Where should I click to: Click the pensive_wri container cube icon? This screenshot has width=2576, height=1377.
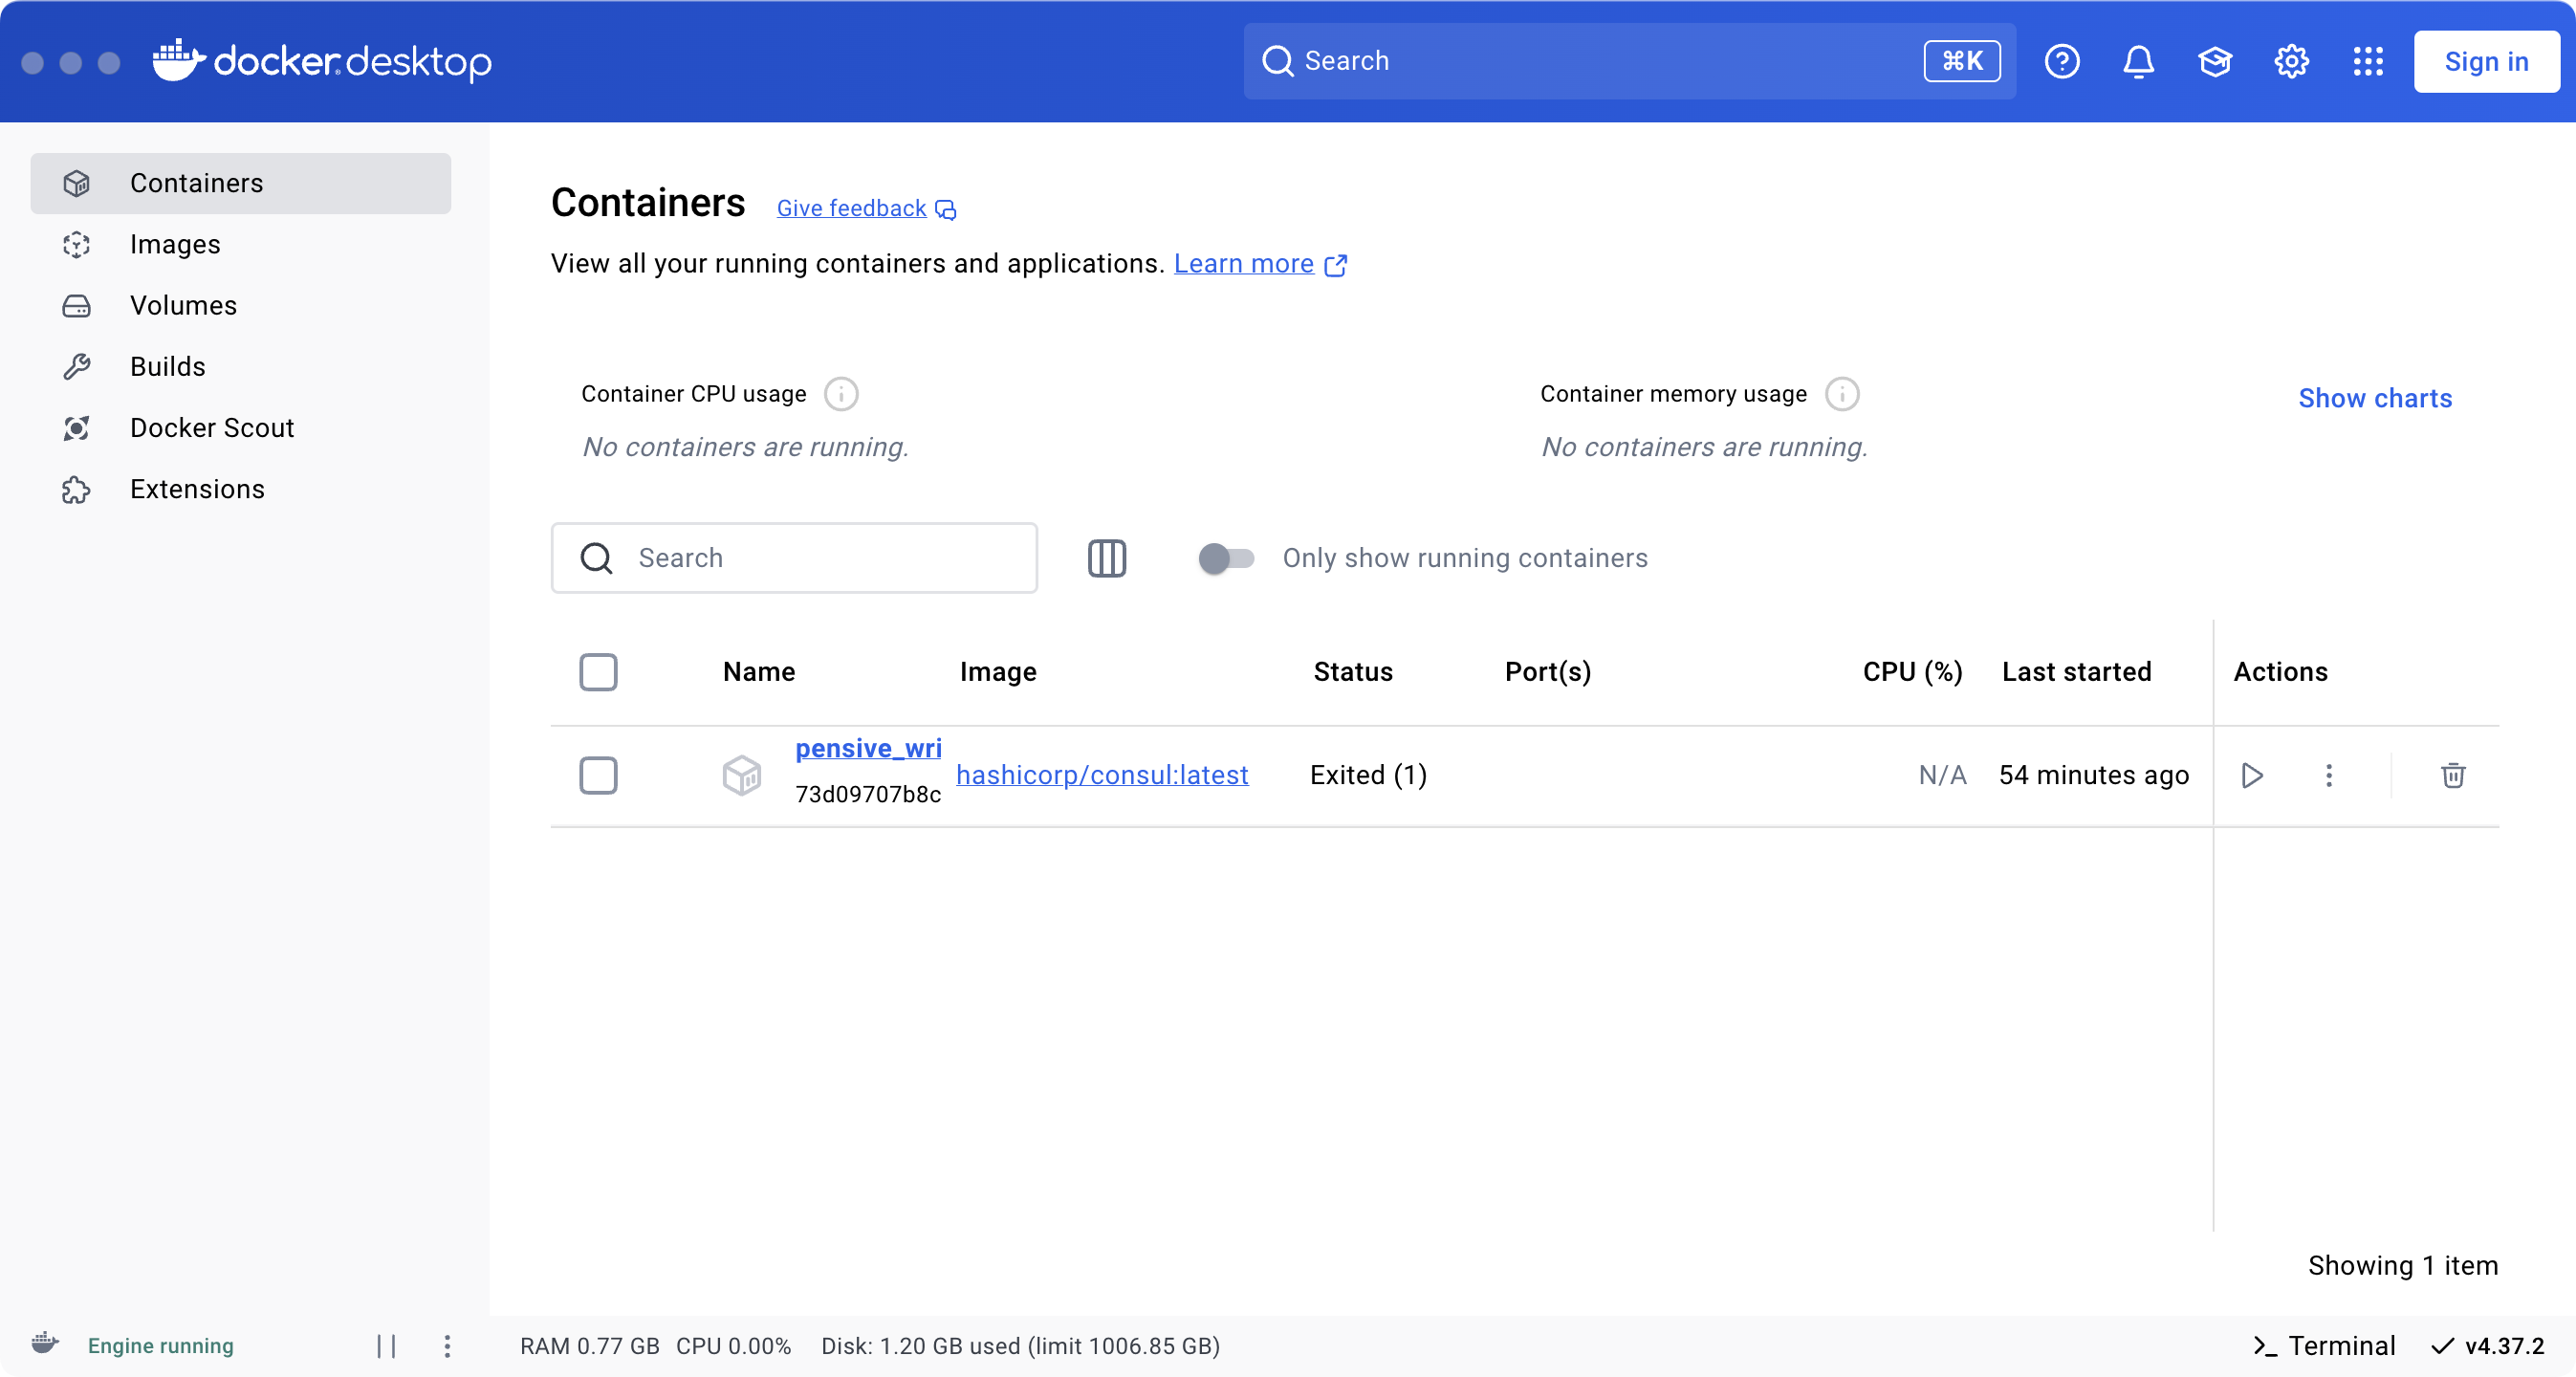point(742,775)
